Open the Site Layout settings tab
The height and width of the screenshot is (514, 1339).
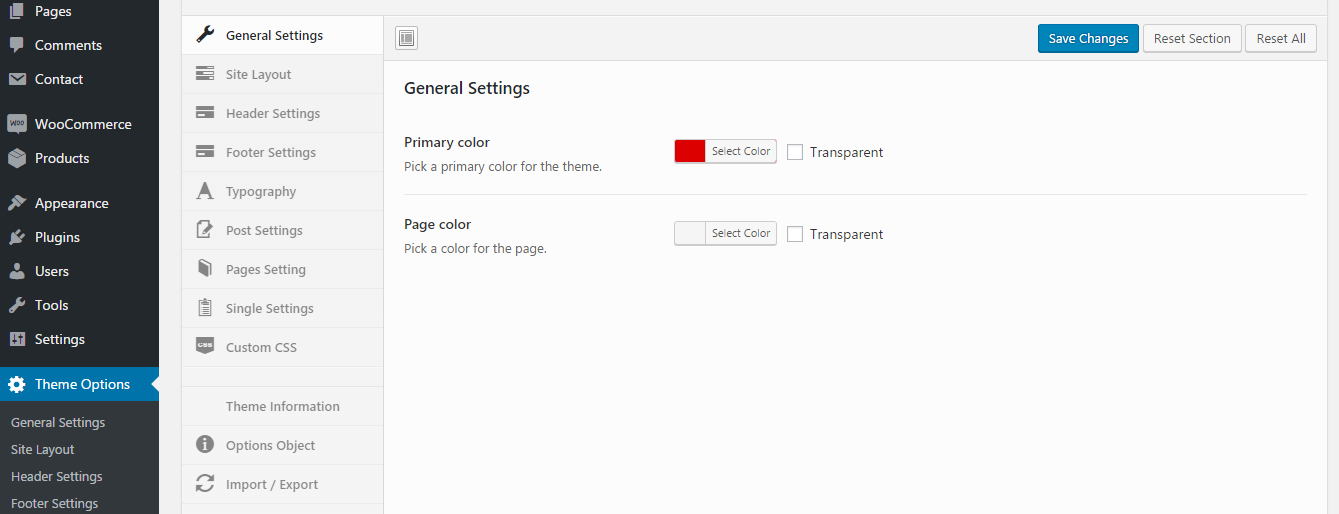click(258, 74)
